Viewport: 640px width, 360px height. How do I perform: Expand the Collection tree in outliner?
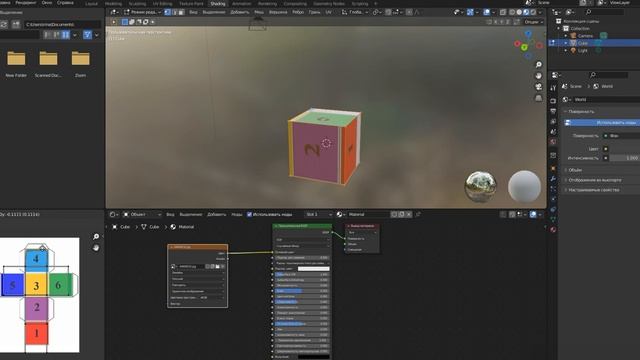pyautogui.click(x=559, y=29)
